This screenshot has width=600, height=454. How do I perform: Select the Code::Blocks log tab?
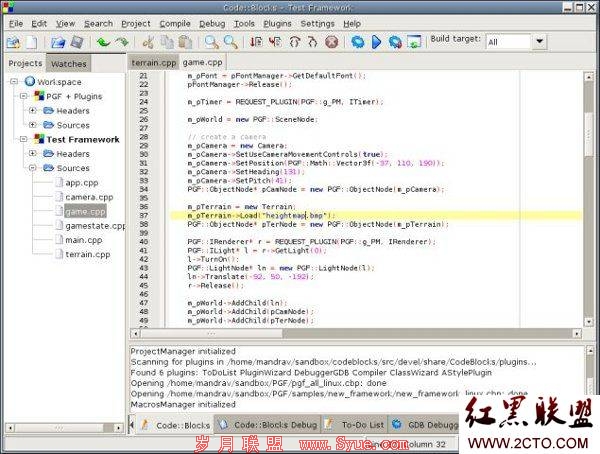(175, 425)
